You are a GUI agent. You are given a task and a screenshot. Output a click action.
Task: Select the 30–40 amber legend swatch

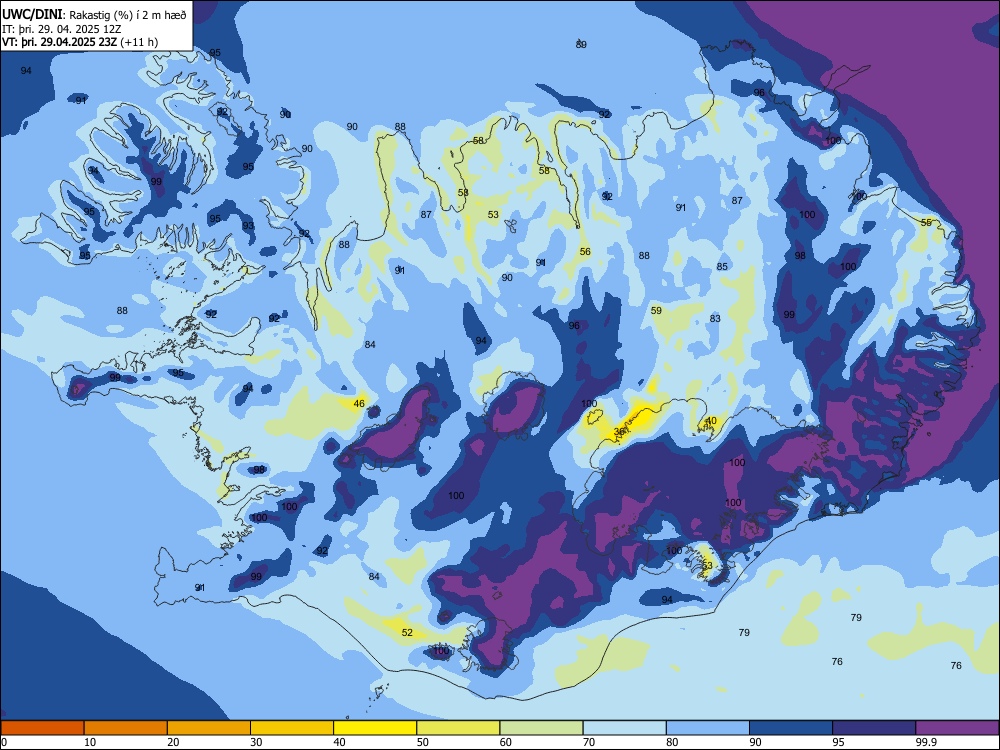pyautogui.click(x=292, y=728)
